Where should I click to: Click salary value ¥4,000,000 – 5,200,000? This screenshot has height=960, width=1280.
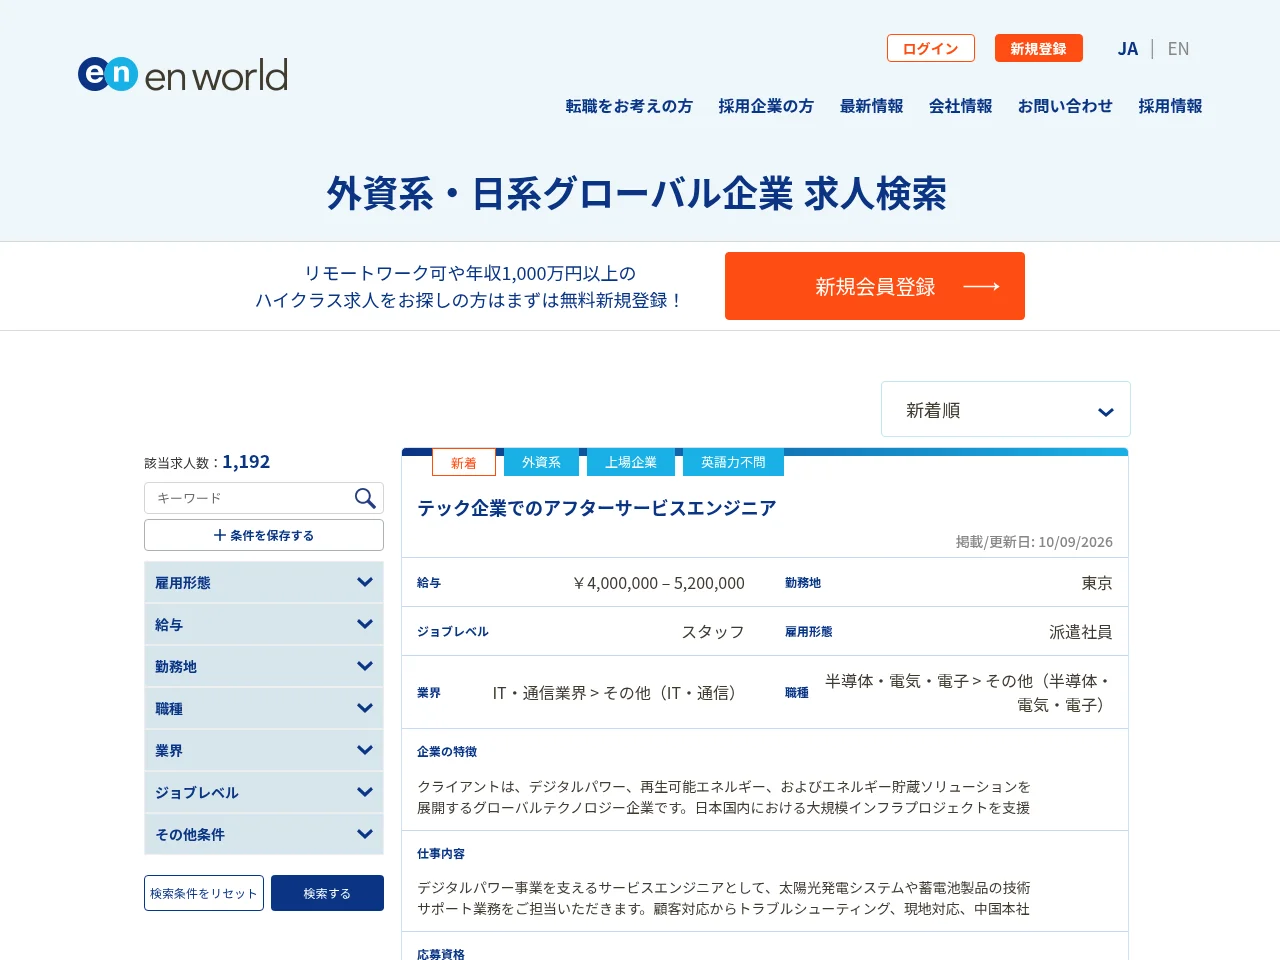[658, 583]
